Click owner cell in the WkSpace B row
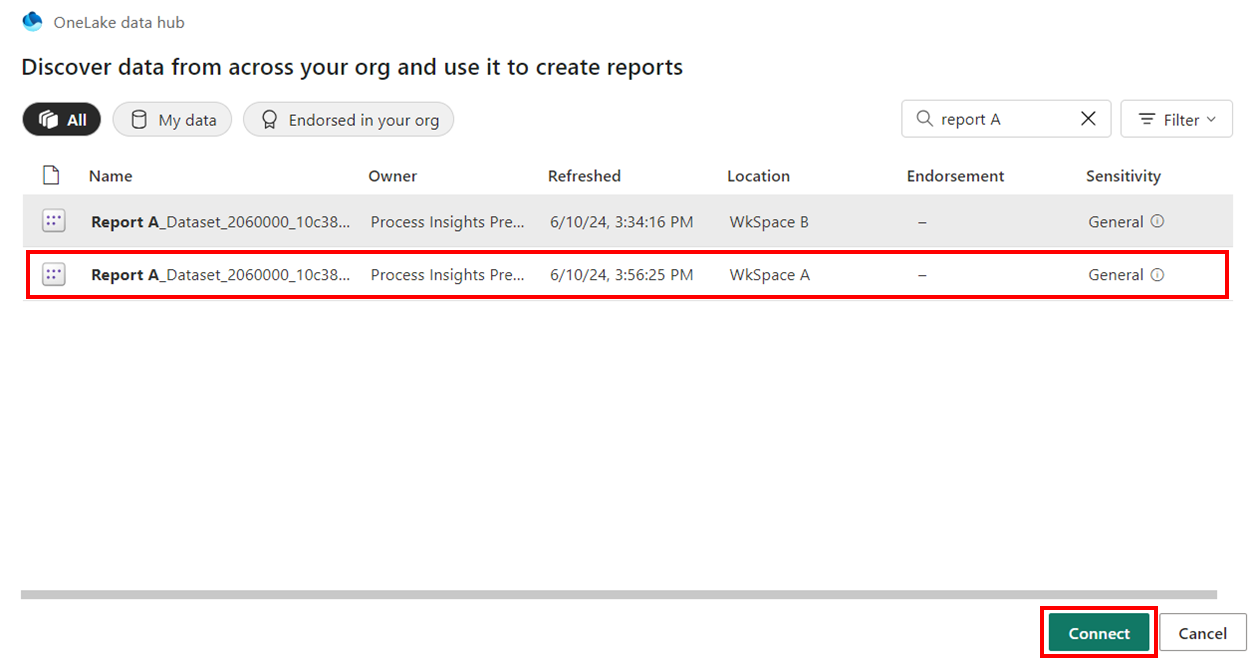 (x=448, y=222)
